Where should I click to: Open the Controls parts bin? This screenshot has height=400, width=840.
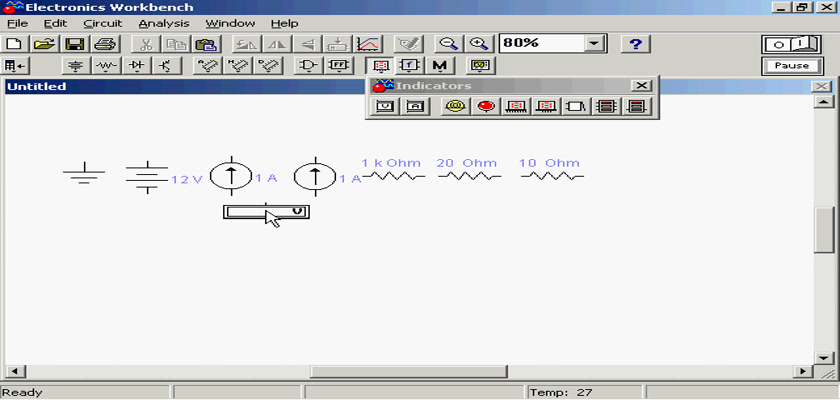410,66
